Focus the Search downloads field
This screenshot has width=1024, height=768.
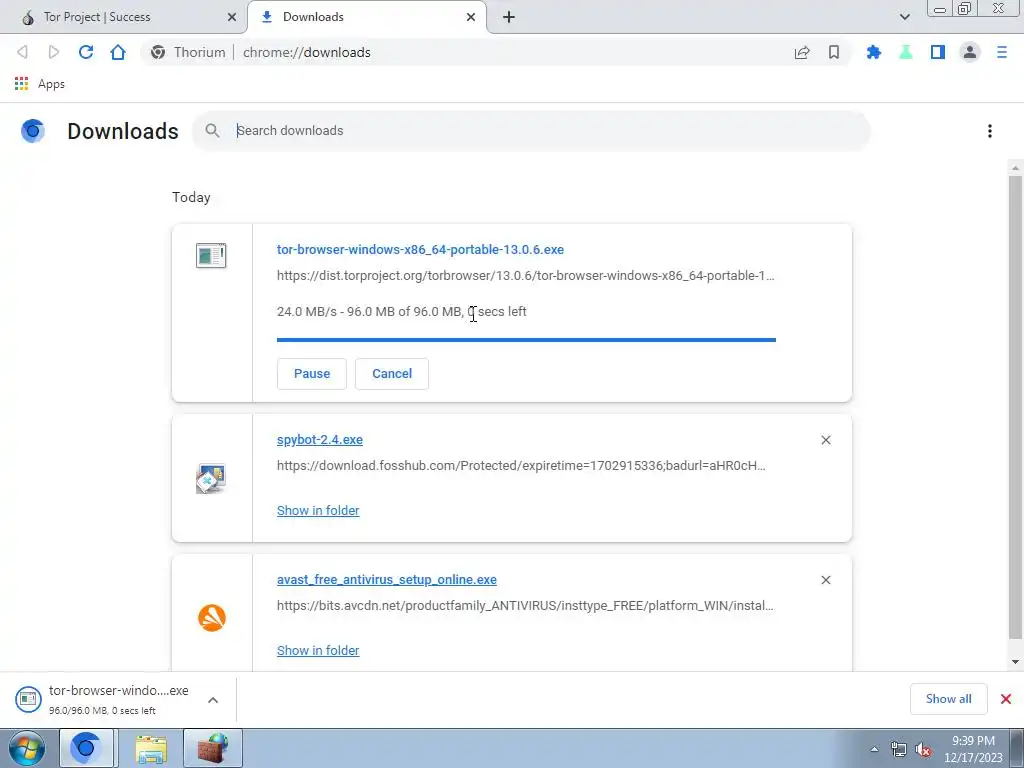[x=531, y=131]
